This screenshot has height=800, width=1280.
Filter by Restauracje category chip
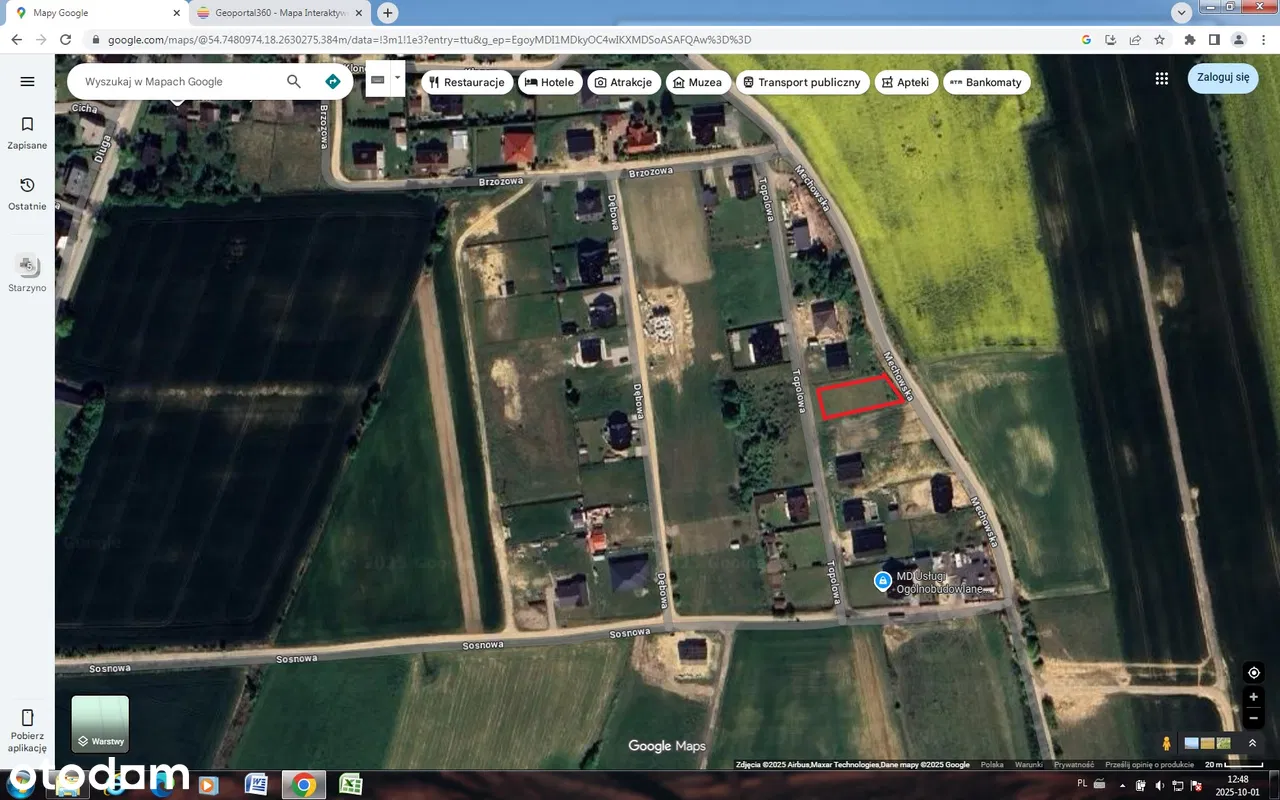pyautogui.click(x=466, y=82)
